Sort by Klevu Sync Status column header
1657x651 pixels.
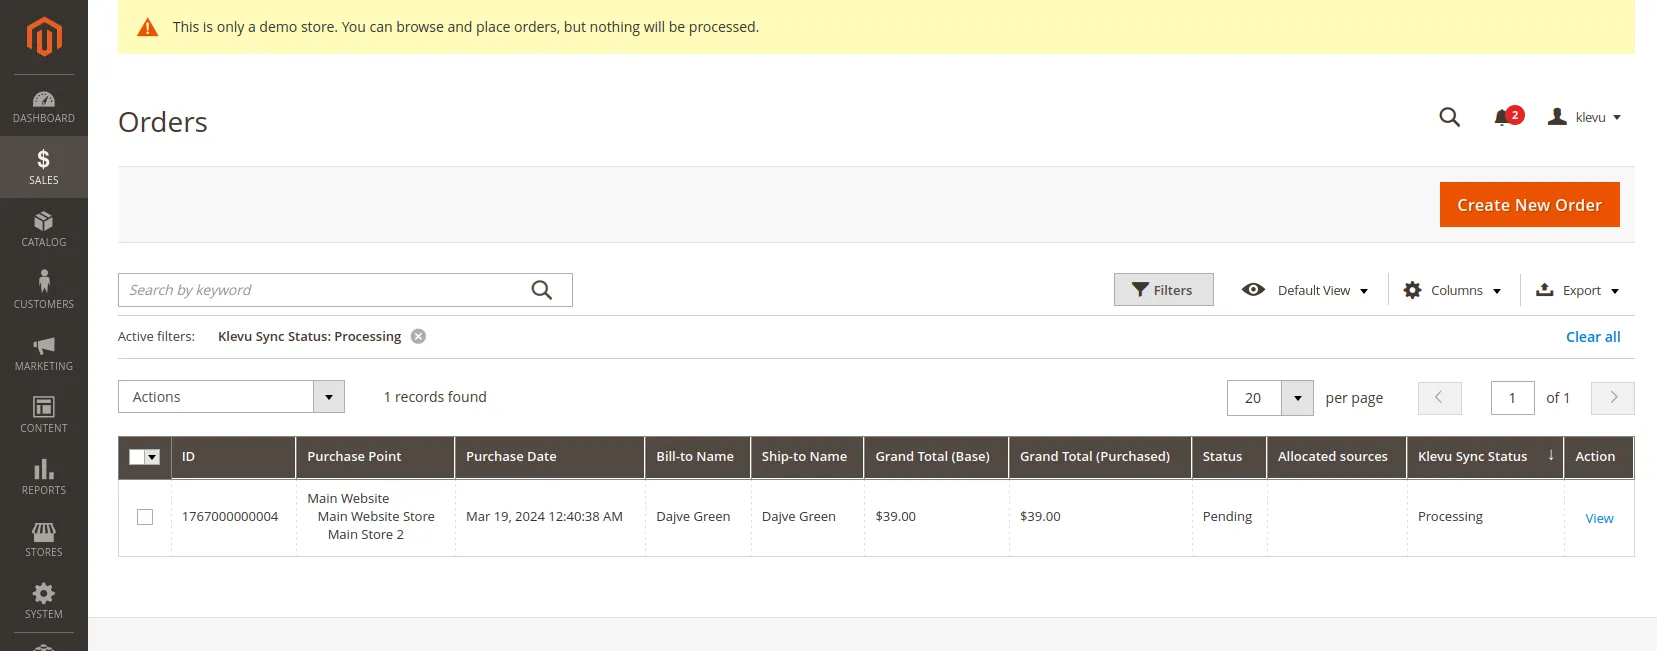(1485, 457)
